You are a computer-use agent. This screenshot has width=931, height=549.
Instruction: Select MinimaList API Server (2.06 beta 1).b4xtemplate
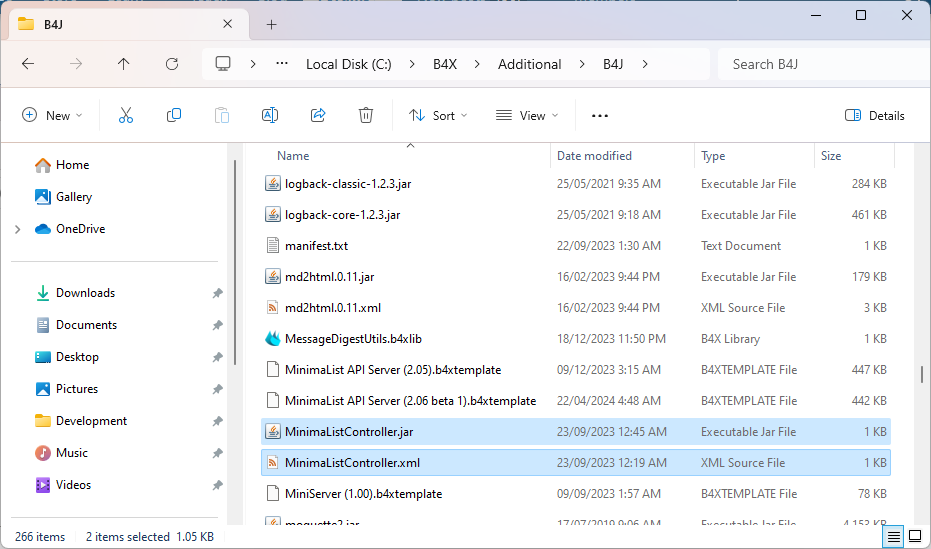[x=576, y=401]
